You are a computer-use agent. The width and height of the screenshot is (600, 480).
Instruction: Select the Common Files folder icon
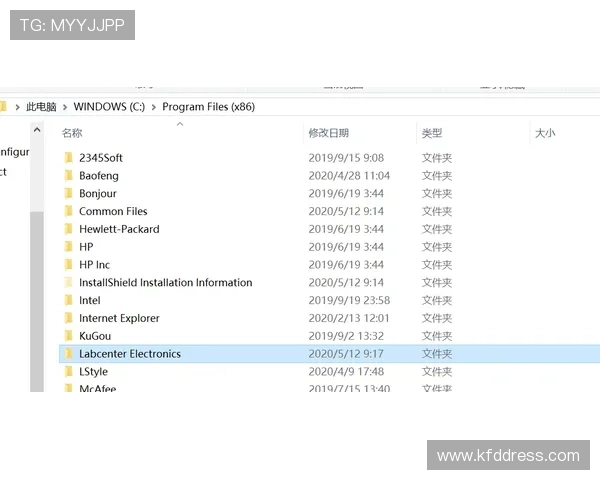coord(68,212)
